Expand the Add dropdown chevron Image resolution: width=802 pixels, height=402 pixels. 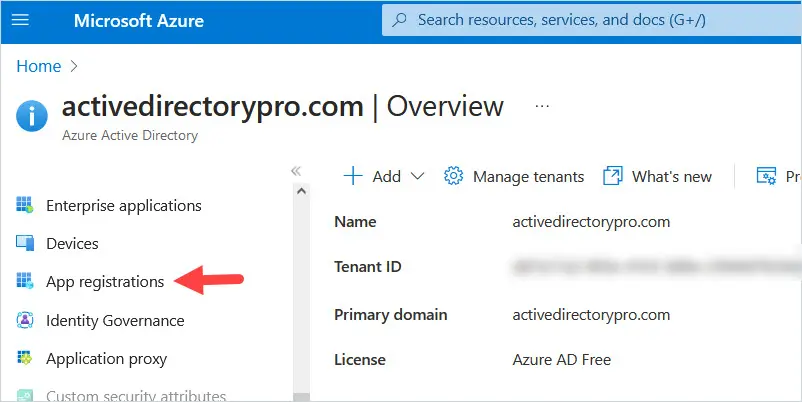(417, 176)
